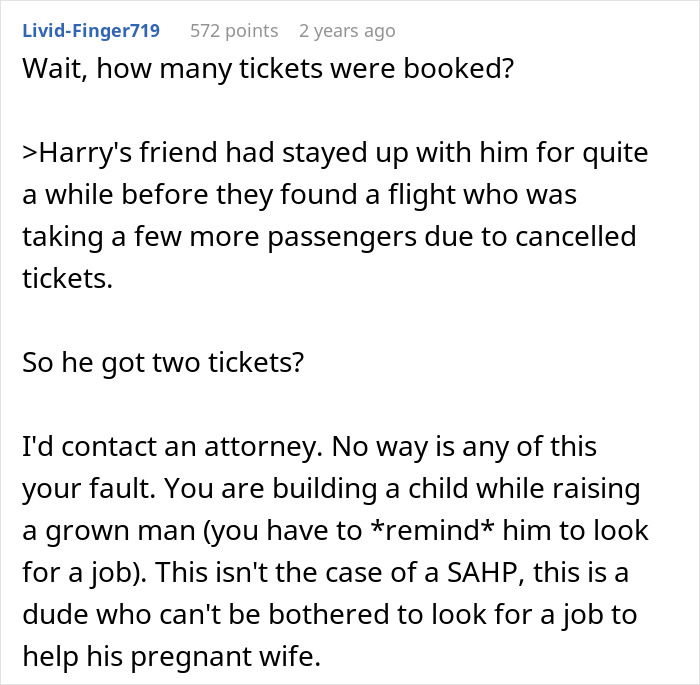Click the 'Wait, how many tickets were booked?' sentence
The image size is (700, 685).
click(x=268, y=69)
